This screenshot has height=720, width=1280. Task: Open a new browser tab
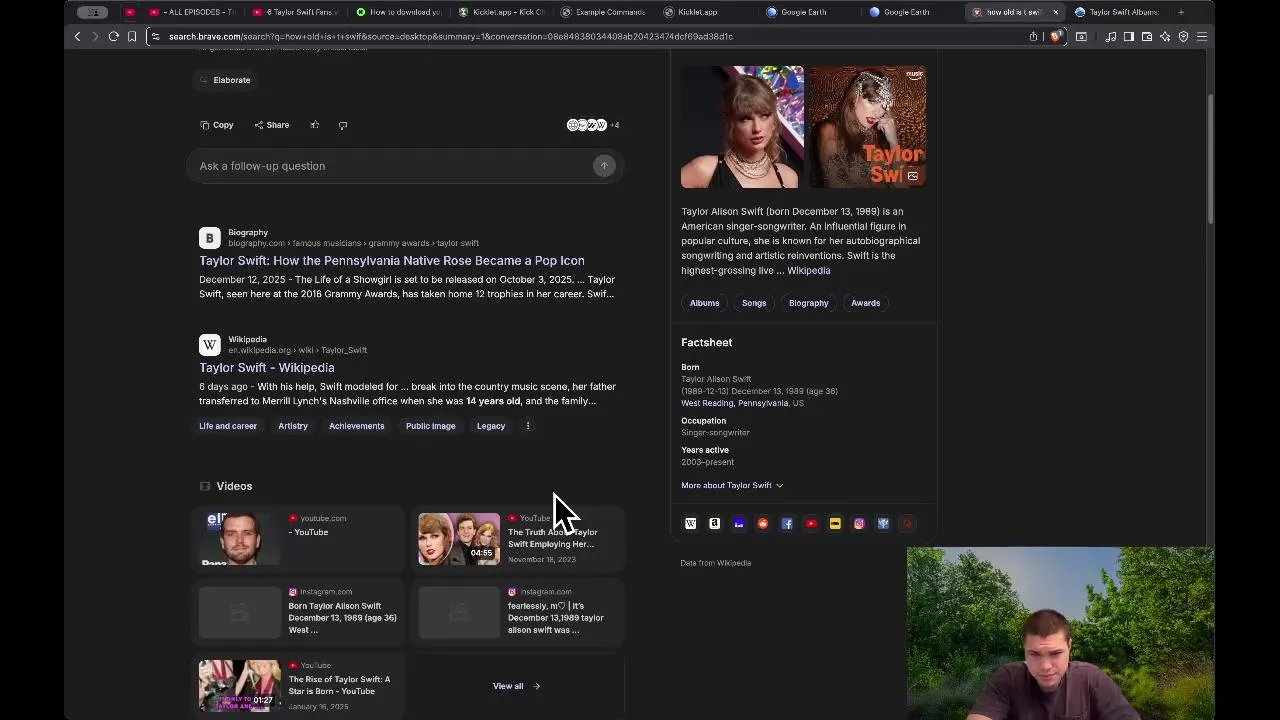pyautogui.click(x=1181, y=12)
